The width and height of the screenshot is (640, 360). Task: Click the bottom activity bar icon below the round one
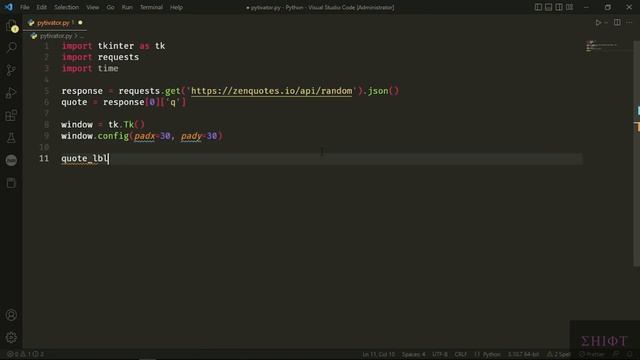(11, 183)
